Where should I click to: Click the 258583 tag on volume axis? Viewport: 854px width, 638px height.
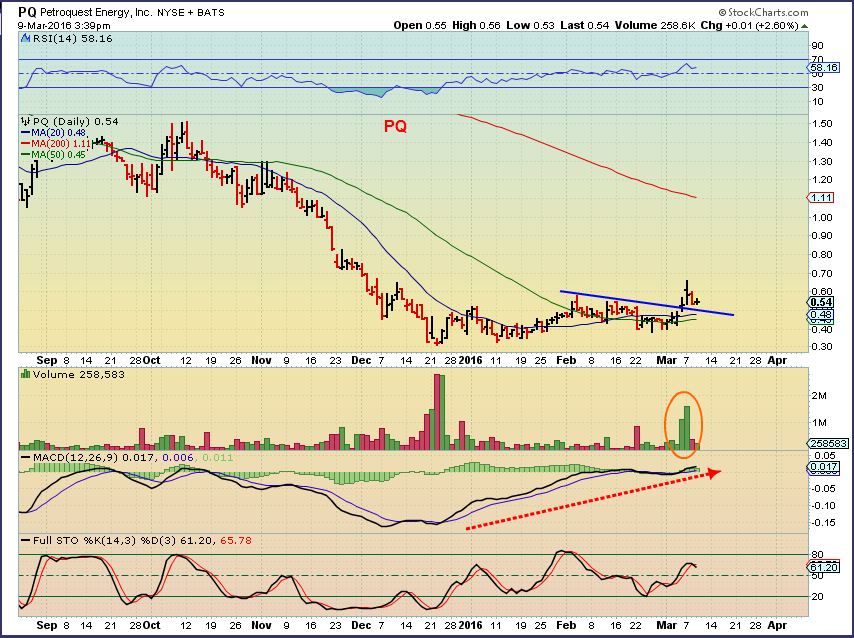pyautogui.click(x=827, y=443)
